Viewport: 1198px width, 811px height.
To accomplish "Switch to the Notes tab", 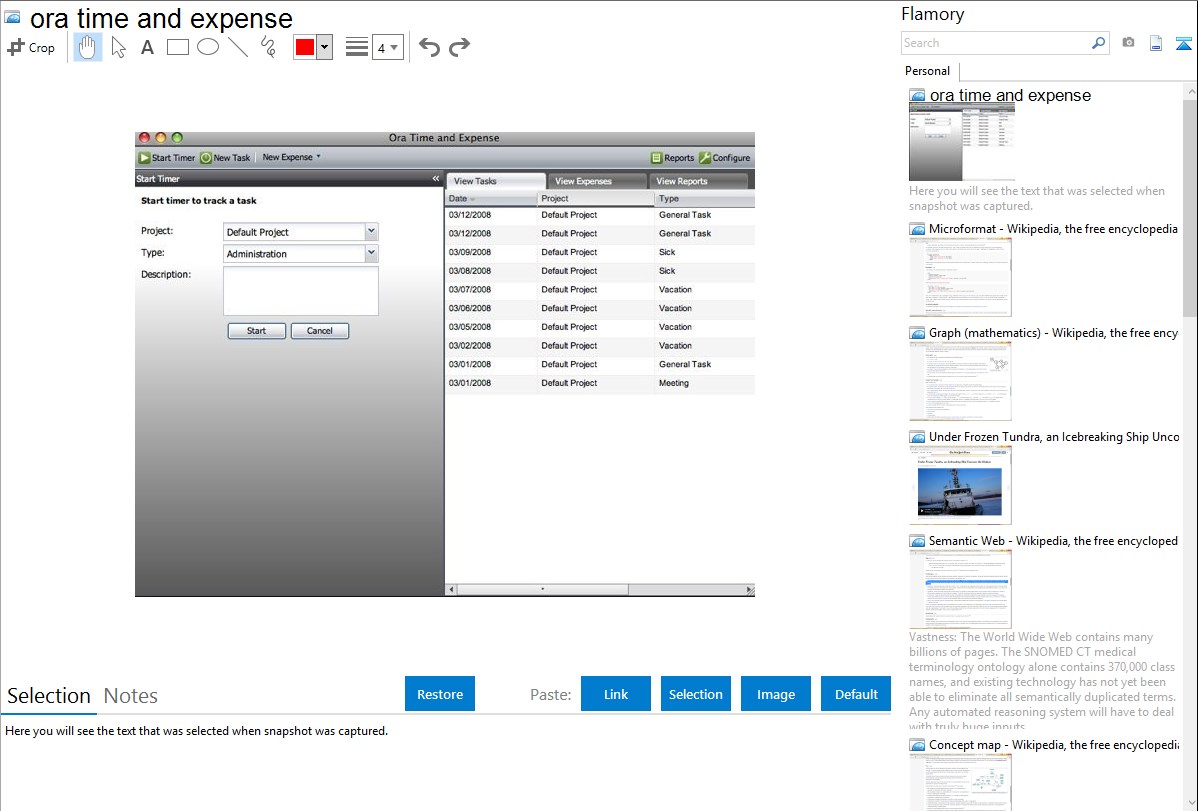I will tap(131, 696).
